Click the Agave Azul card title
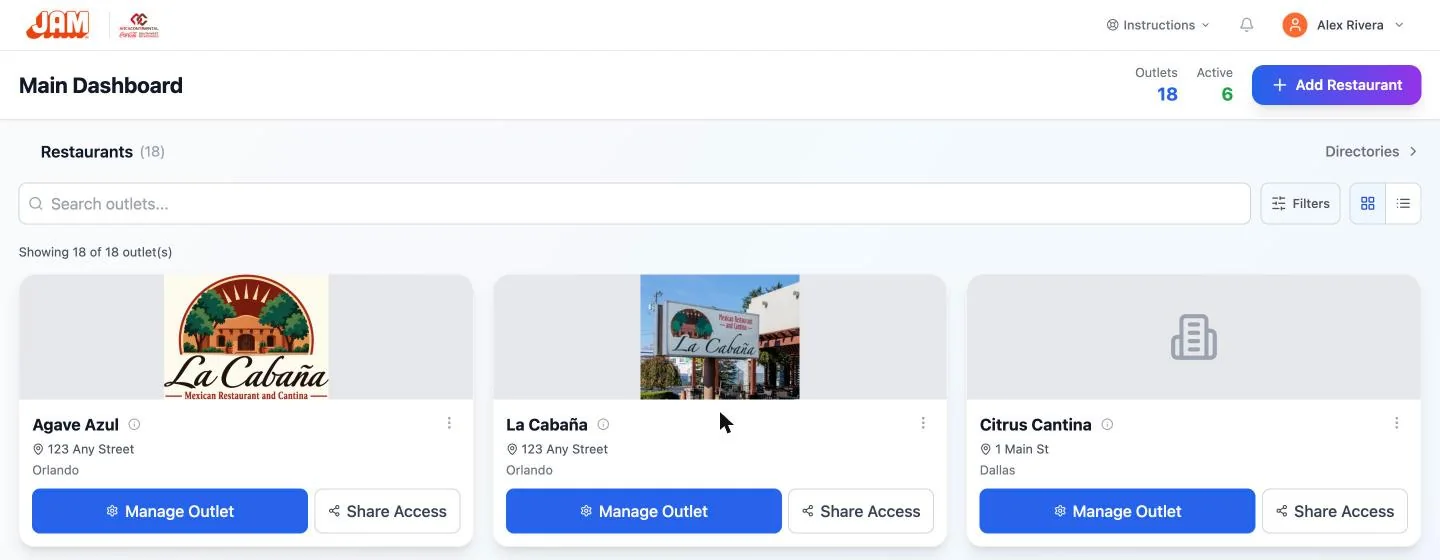The width and height of the screenshot is (1440, 560). [76, 425]
